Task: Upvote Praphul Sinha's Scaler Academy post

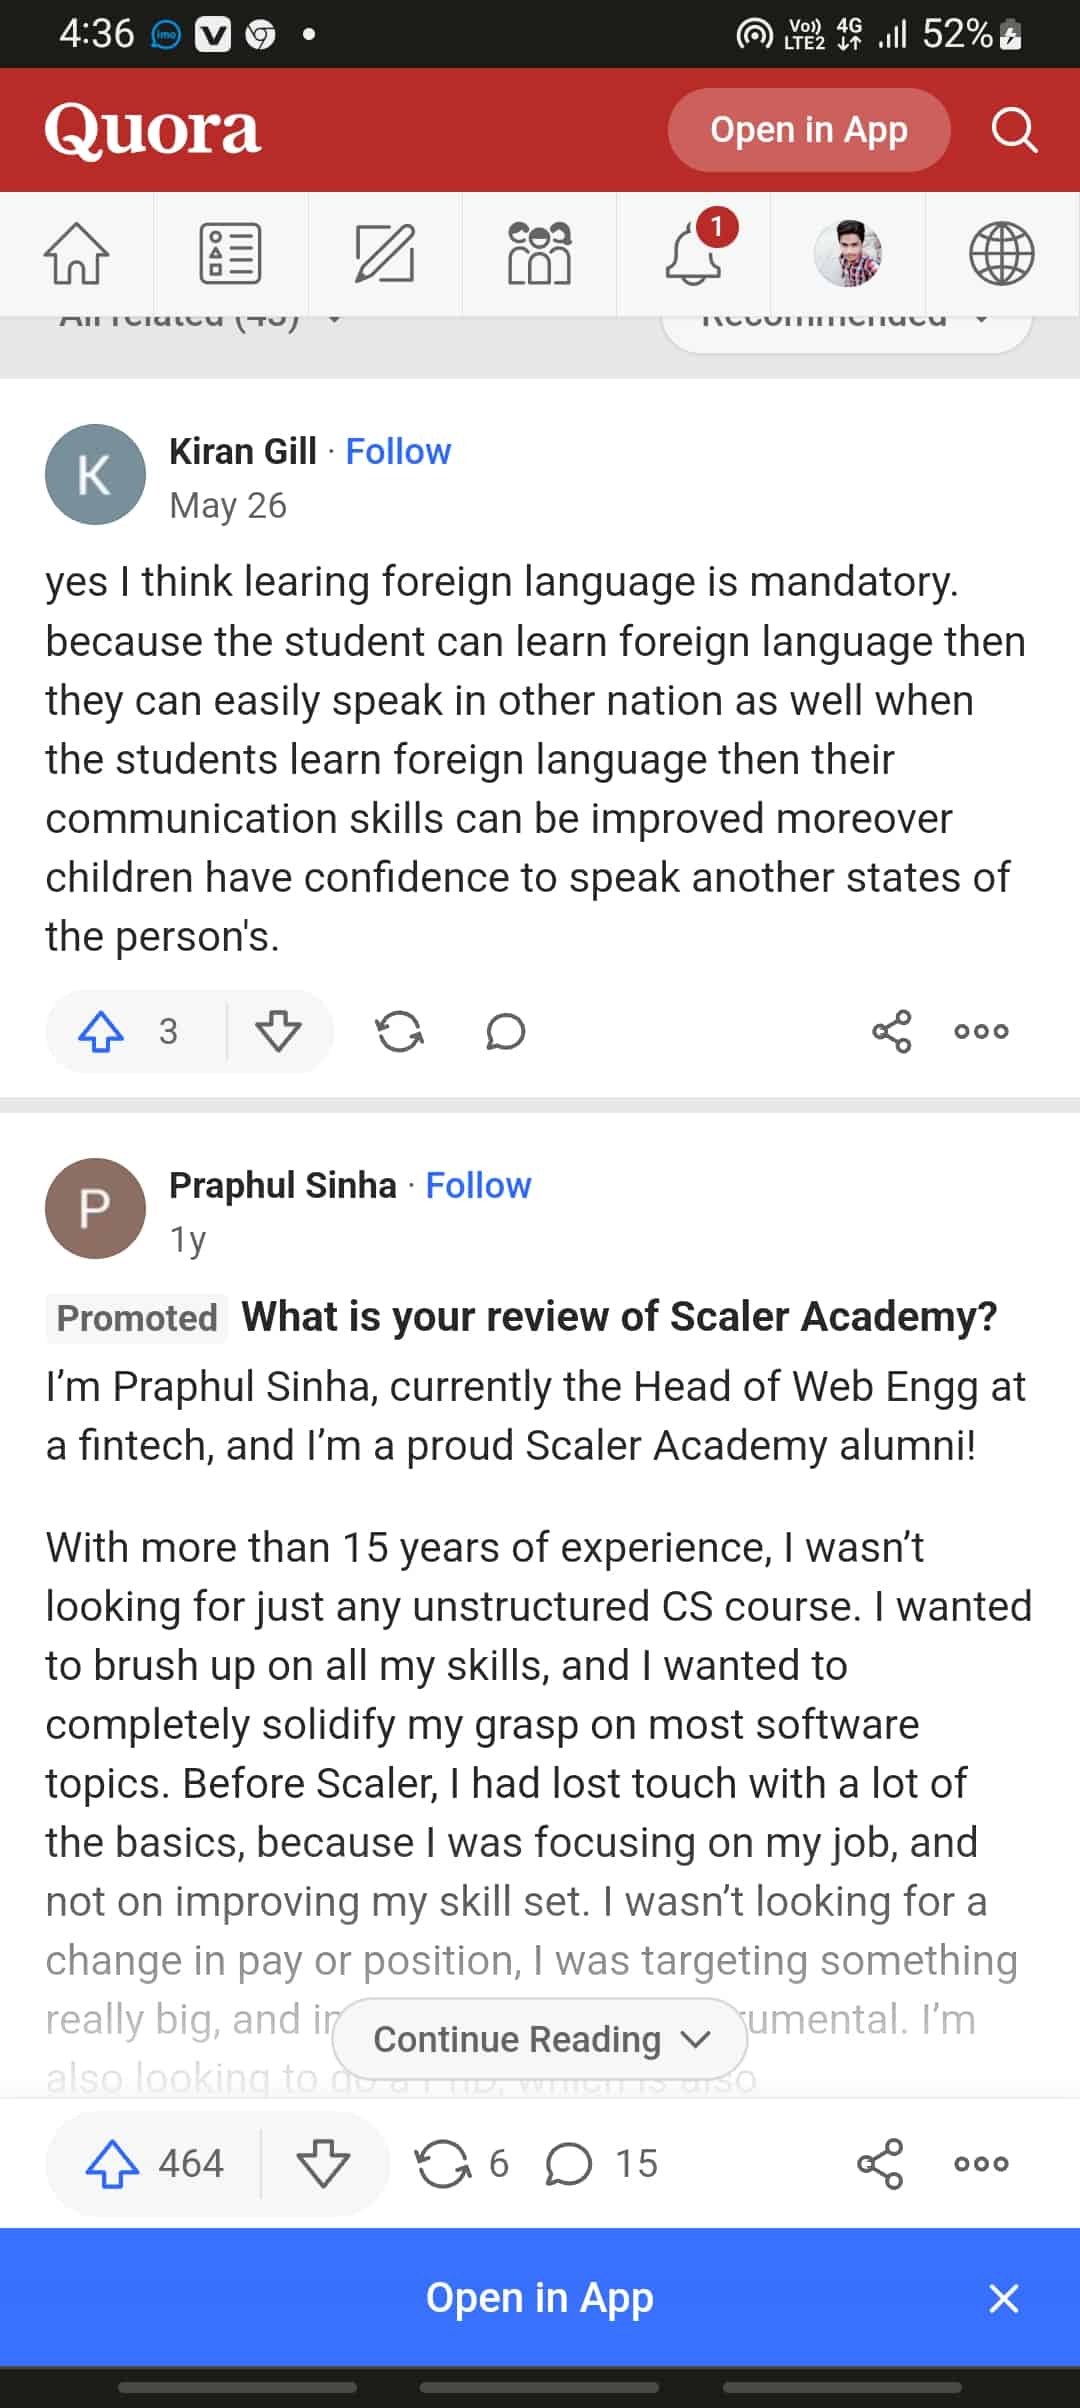Action: [112, 2163]
